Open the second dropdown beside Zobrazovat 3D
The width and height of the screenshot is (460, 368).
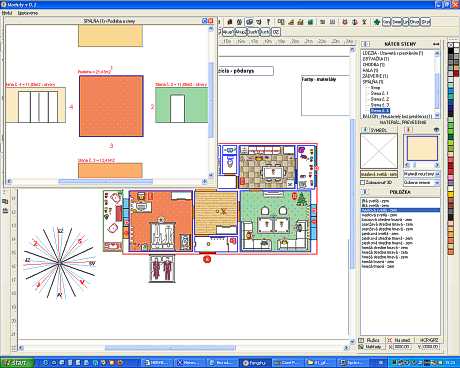tap(422, 183)
